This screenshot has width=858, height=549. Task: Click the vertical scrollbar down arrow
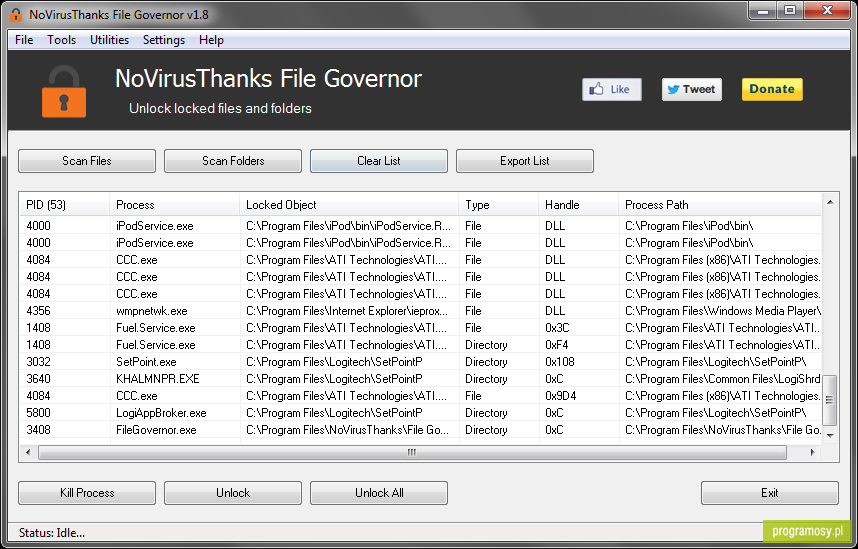[x=830, y=435]
